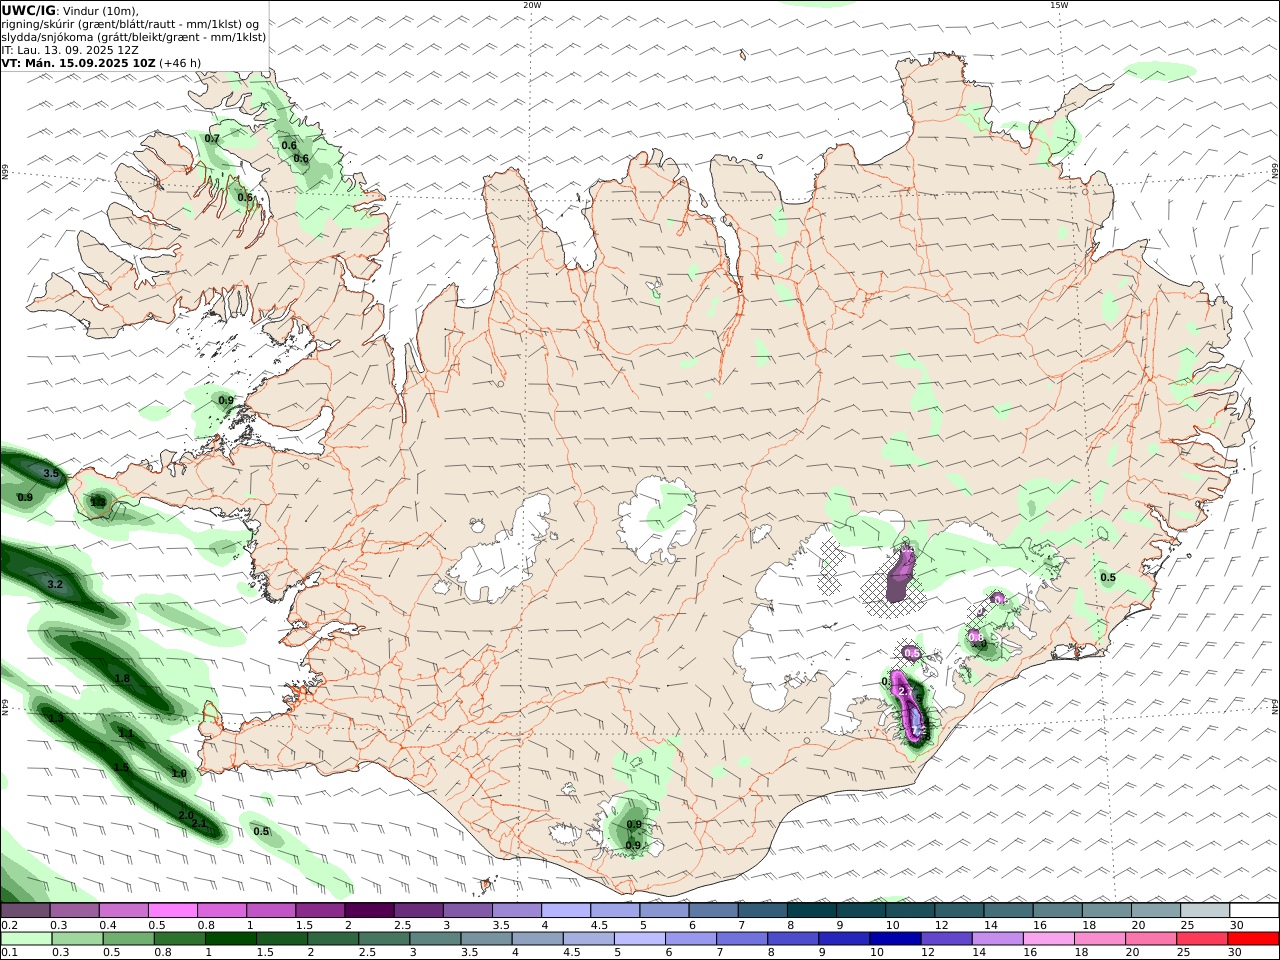
Task: Click the dusky mauve 0.2 swatch on the upper scale
Action: click(x=26, y=910)
